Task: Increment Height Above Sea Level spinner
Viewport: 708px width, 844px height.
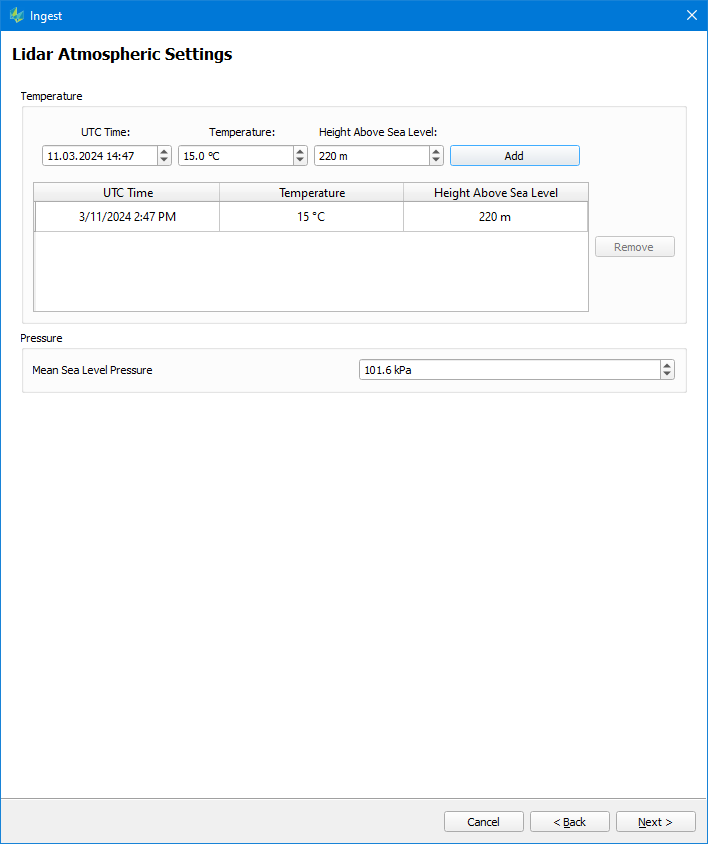Action: [x=436, y=152]
